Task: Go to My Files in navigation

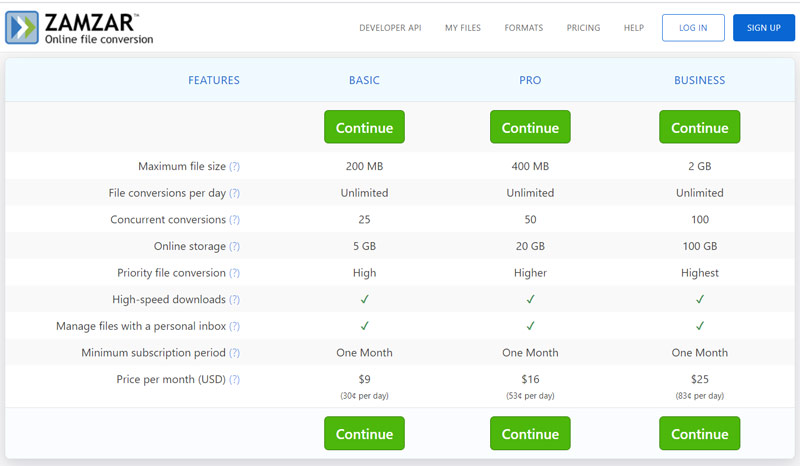Action: tap(463, 28)
